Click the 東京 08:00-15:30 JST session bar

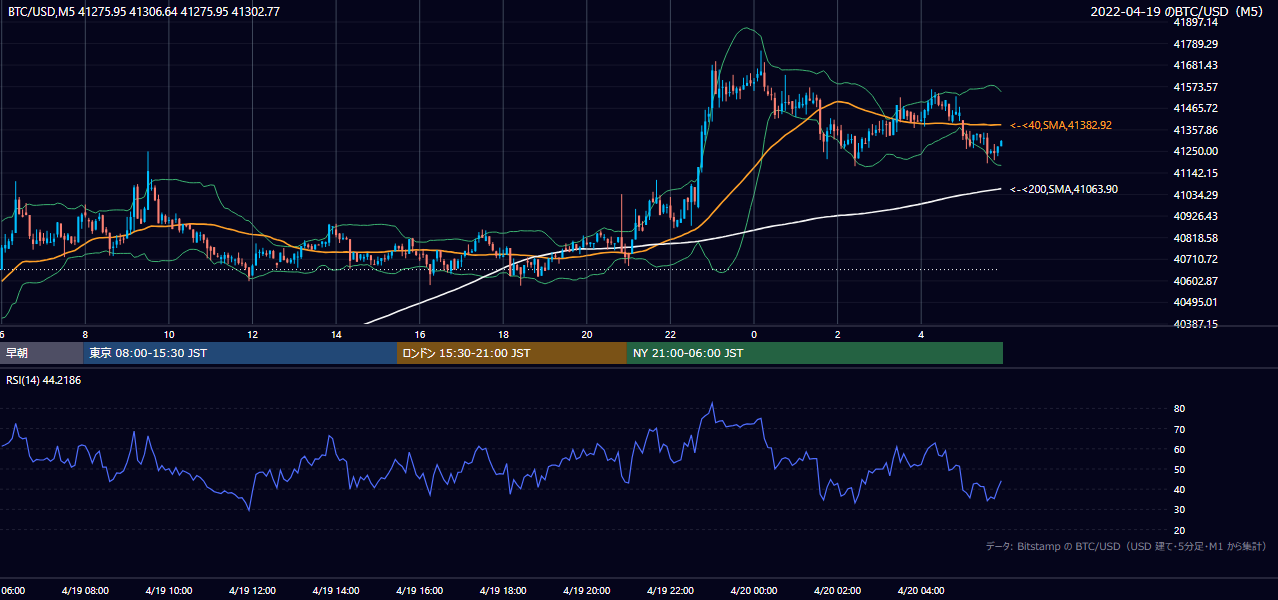pyautogui.click(x=240, y=353)
